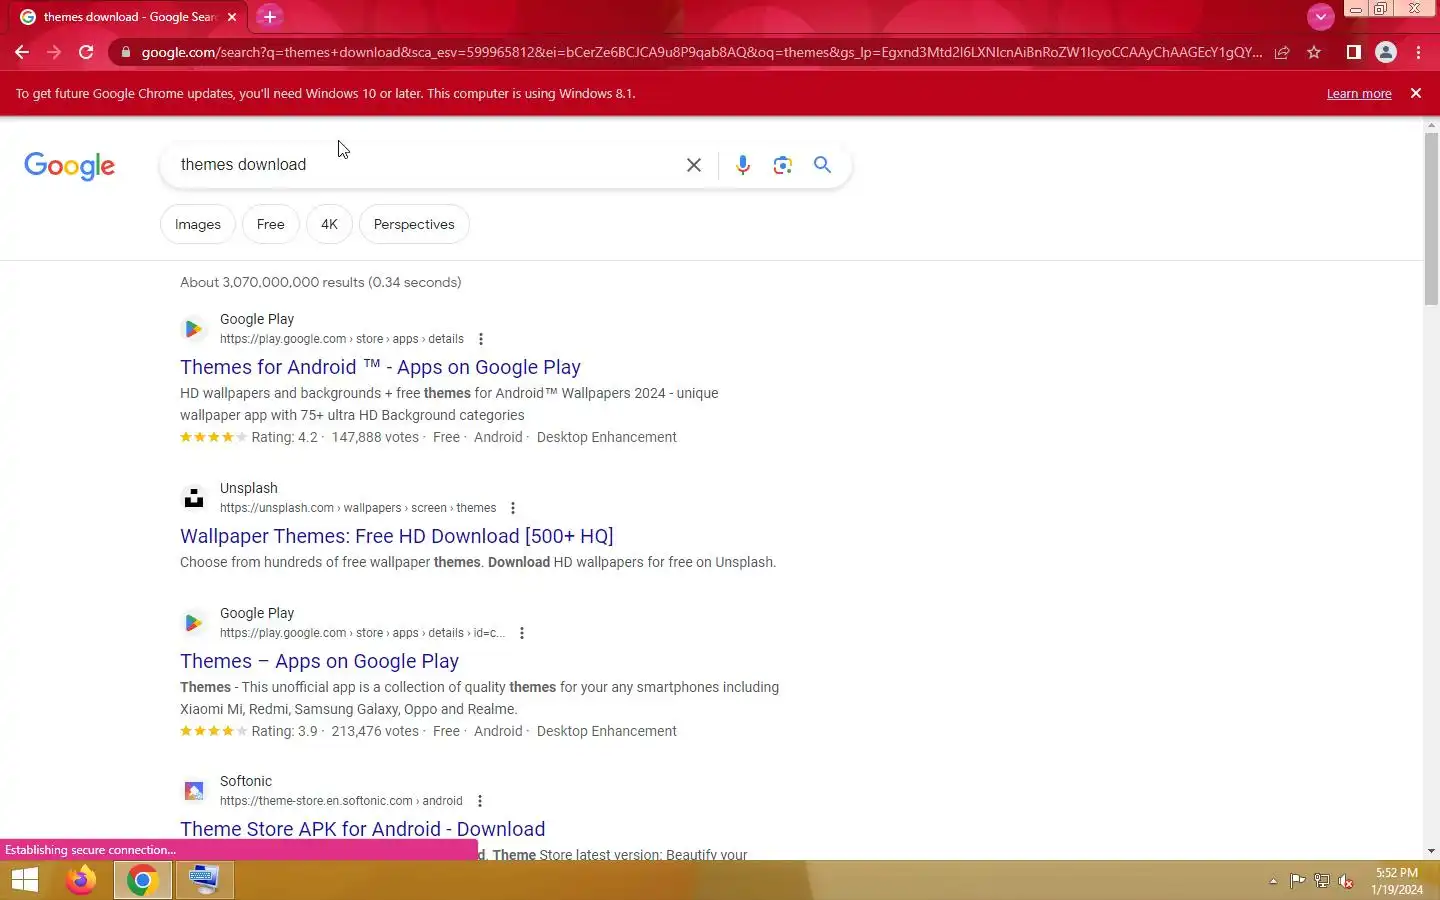
Task: Click the Google Play favicon of first result
Action: coord(194,329)
